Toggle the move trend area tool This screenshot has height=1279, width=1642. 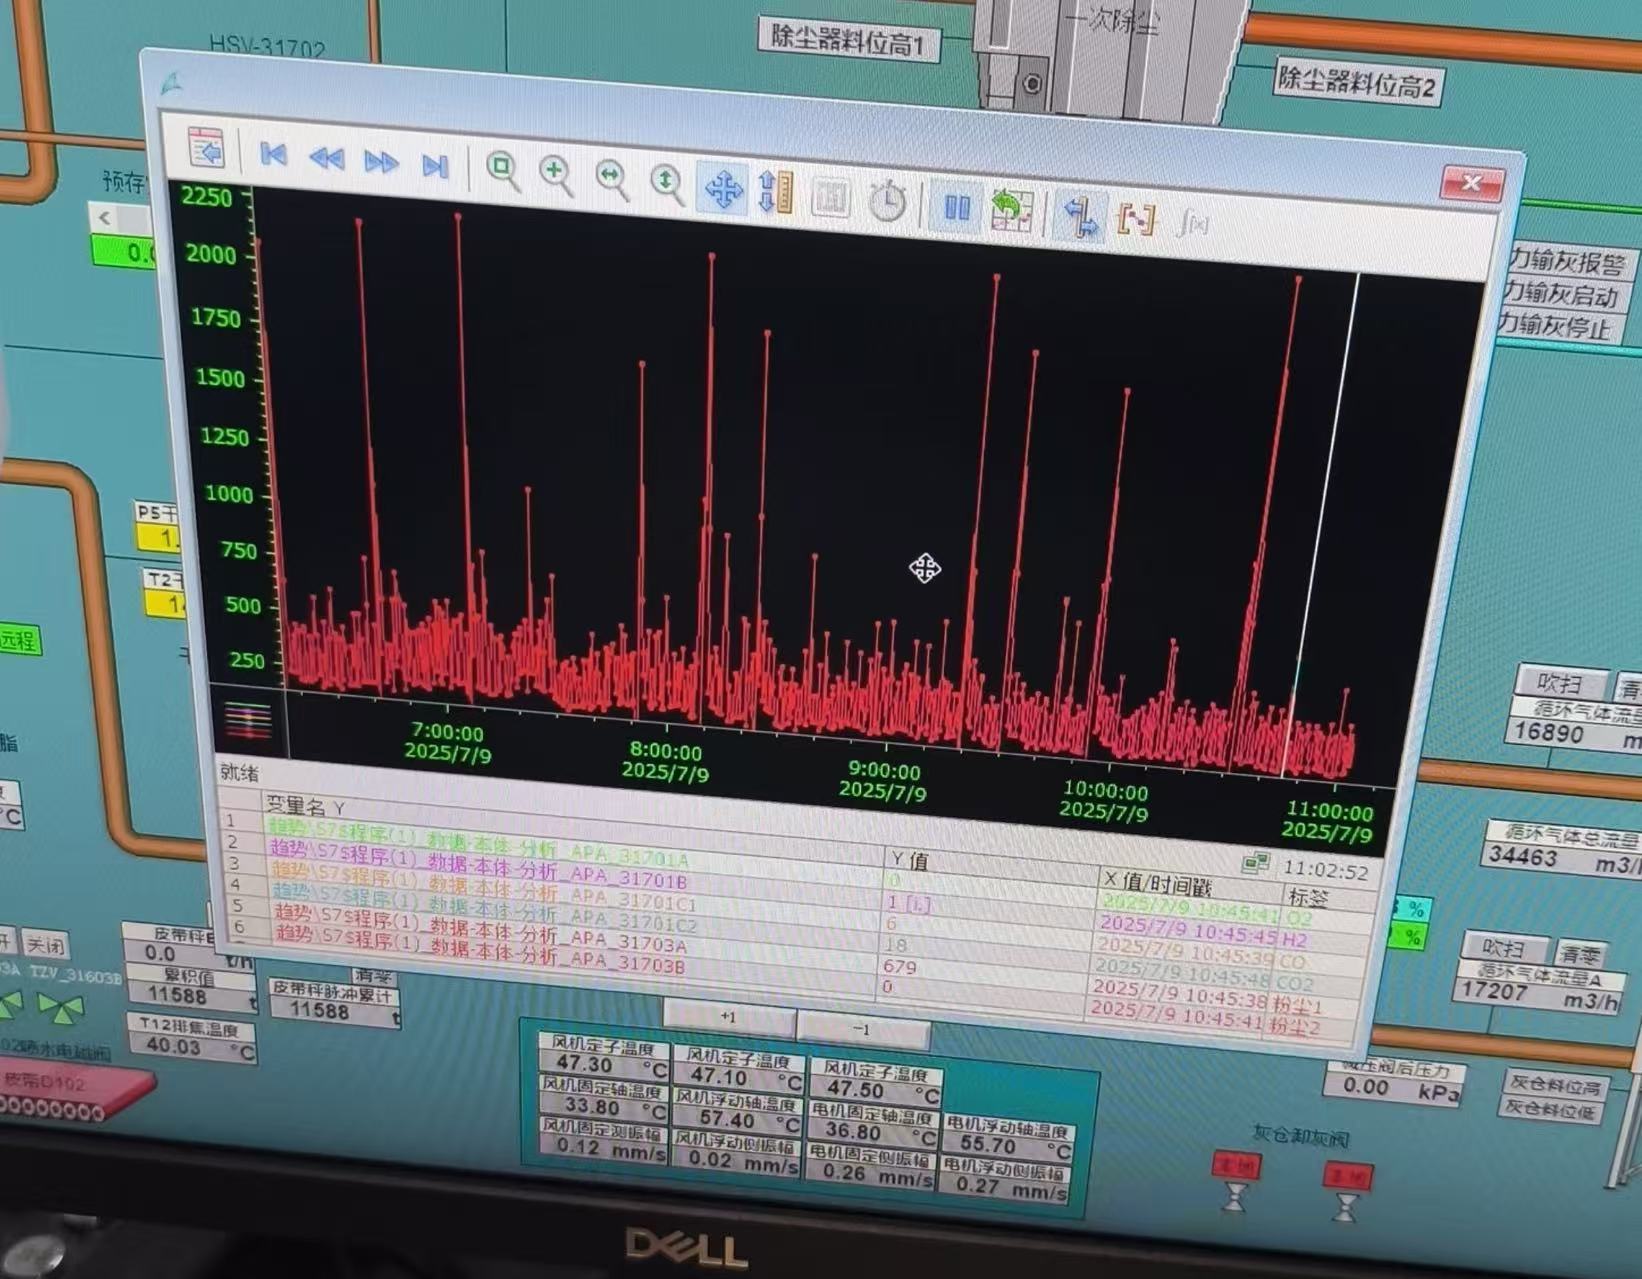[x=722, y=188]
